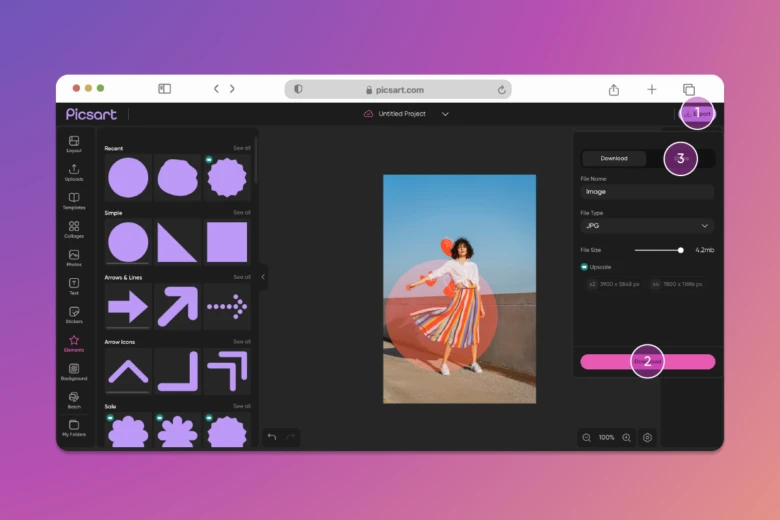
Task: Open canvas settings gear icon
Action: pos(647,438)
